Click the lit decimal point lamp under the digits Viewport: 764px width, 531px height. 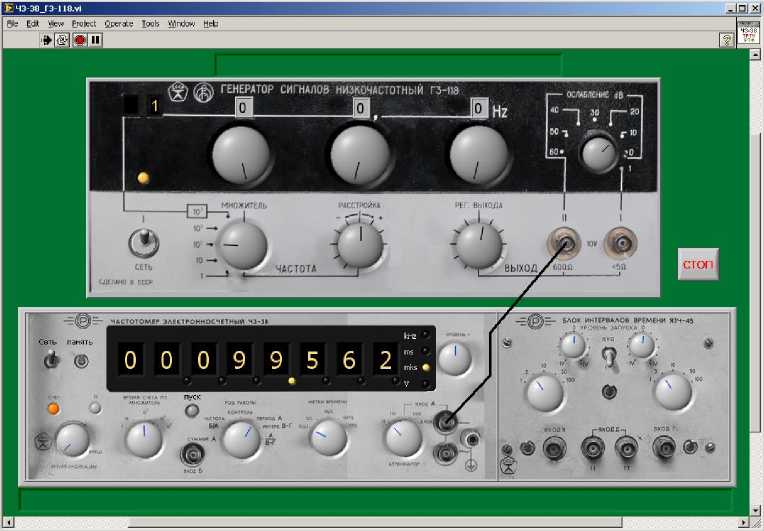click(x=292, y=381)
